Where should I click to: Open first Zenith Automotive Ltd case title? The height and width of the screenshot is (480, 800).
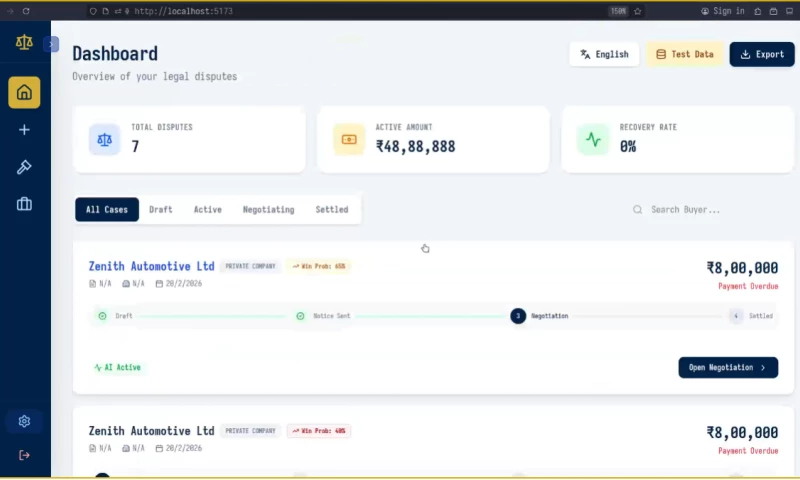pyautogui.click(x=152, y=266)
